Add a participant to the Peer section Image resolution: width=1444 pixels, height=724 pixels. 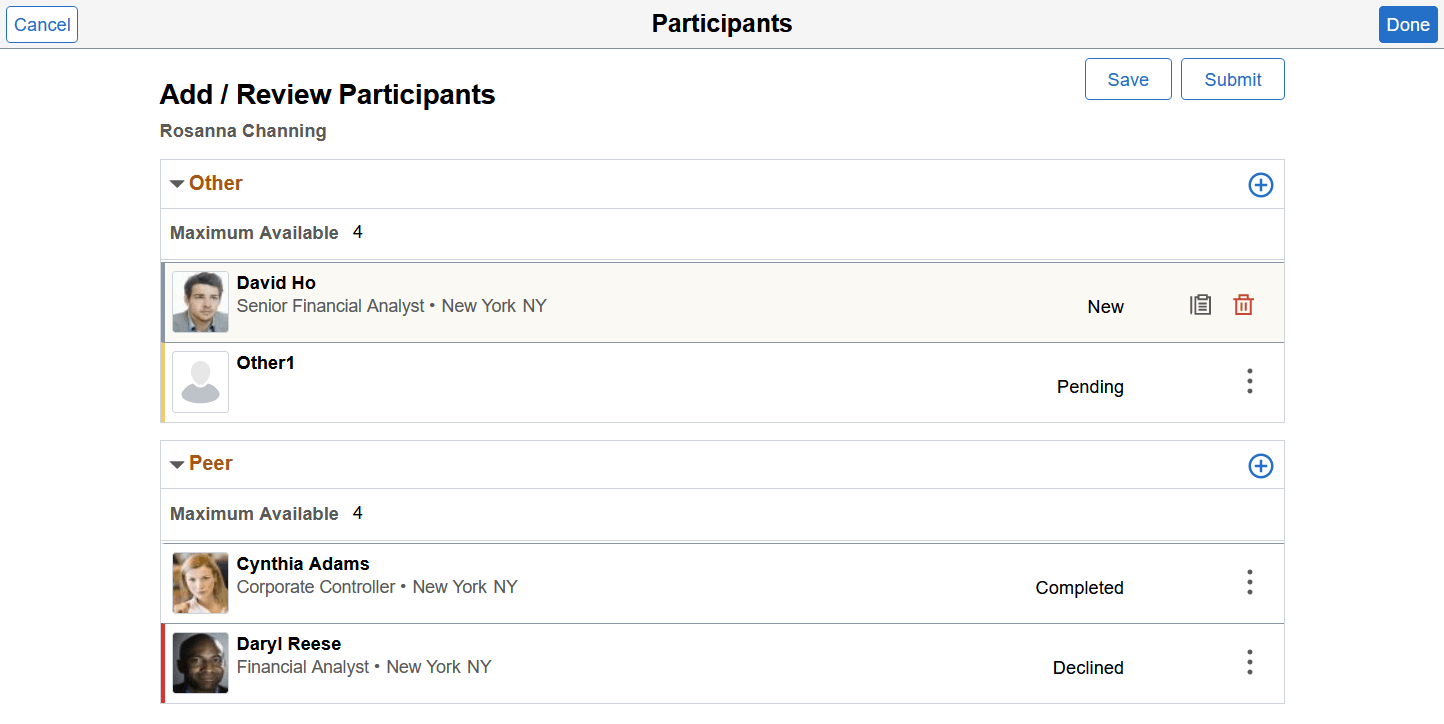click(1260, 465)
